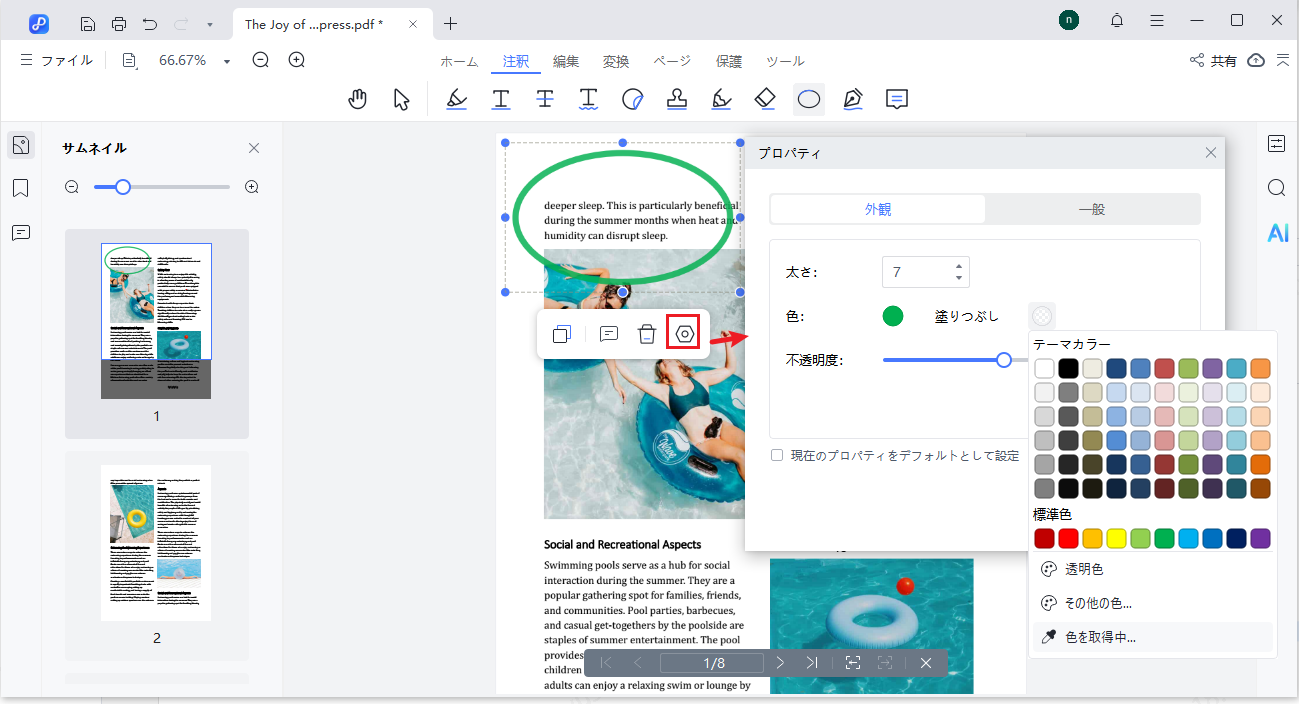Select the Note comment tool
This screenshot has width=1299, height=704.
897,99
